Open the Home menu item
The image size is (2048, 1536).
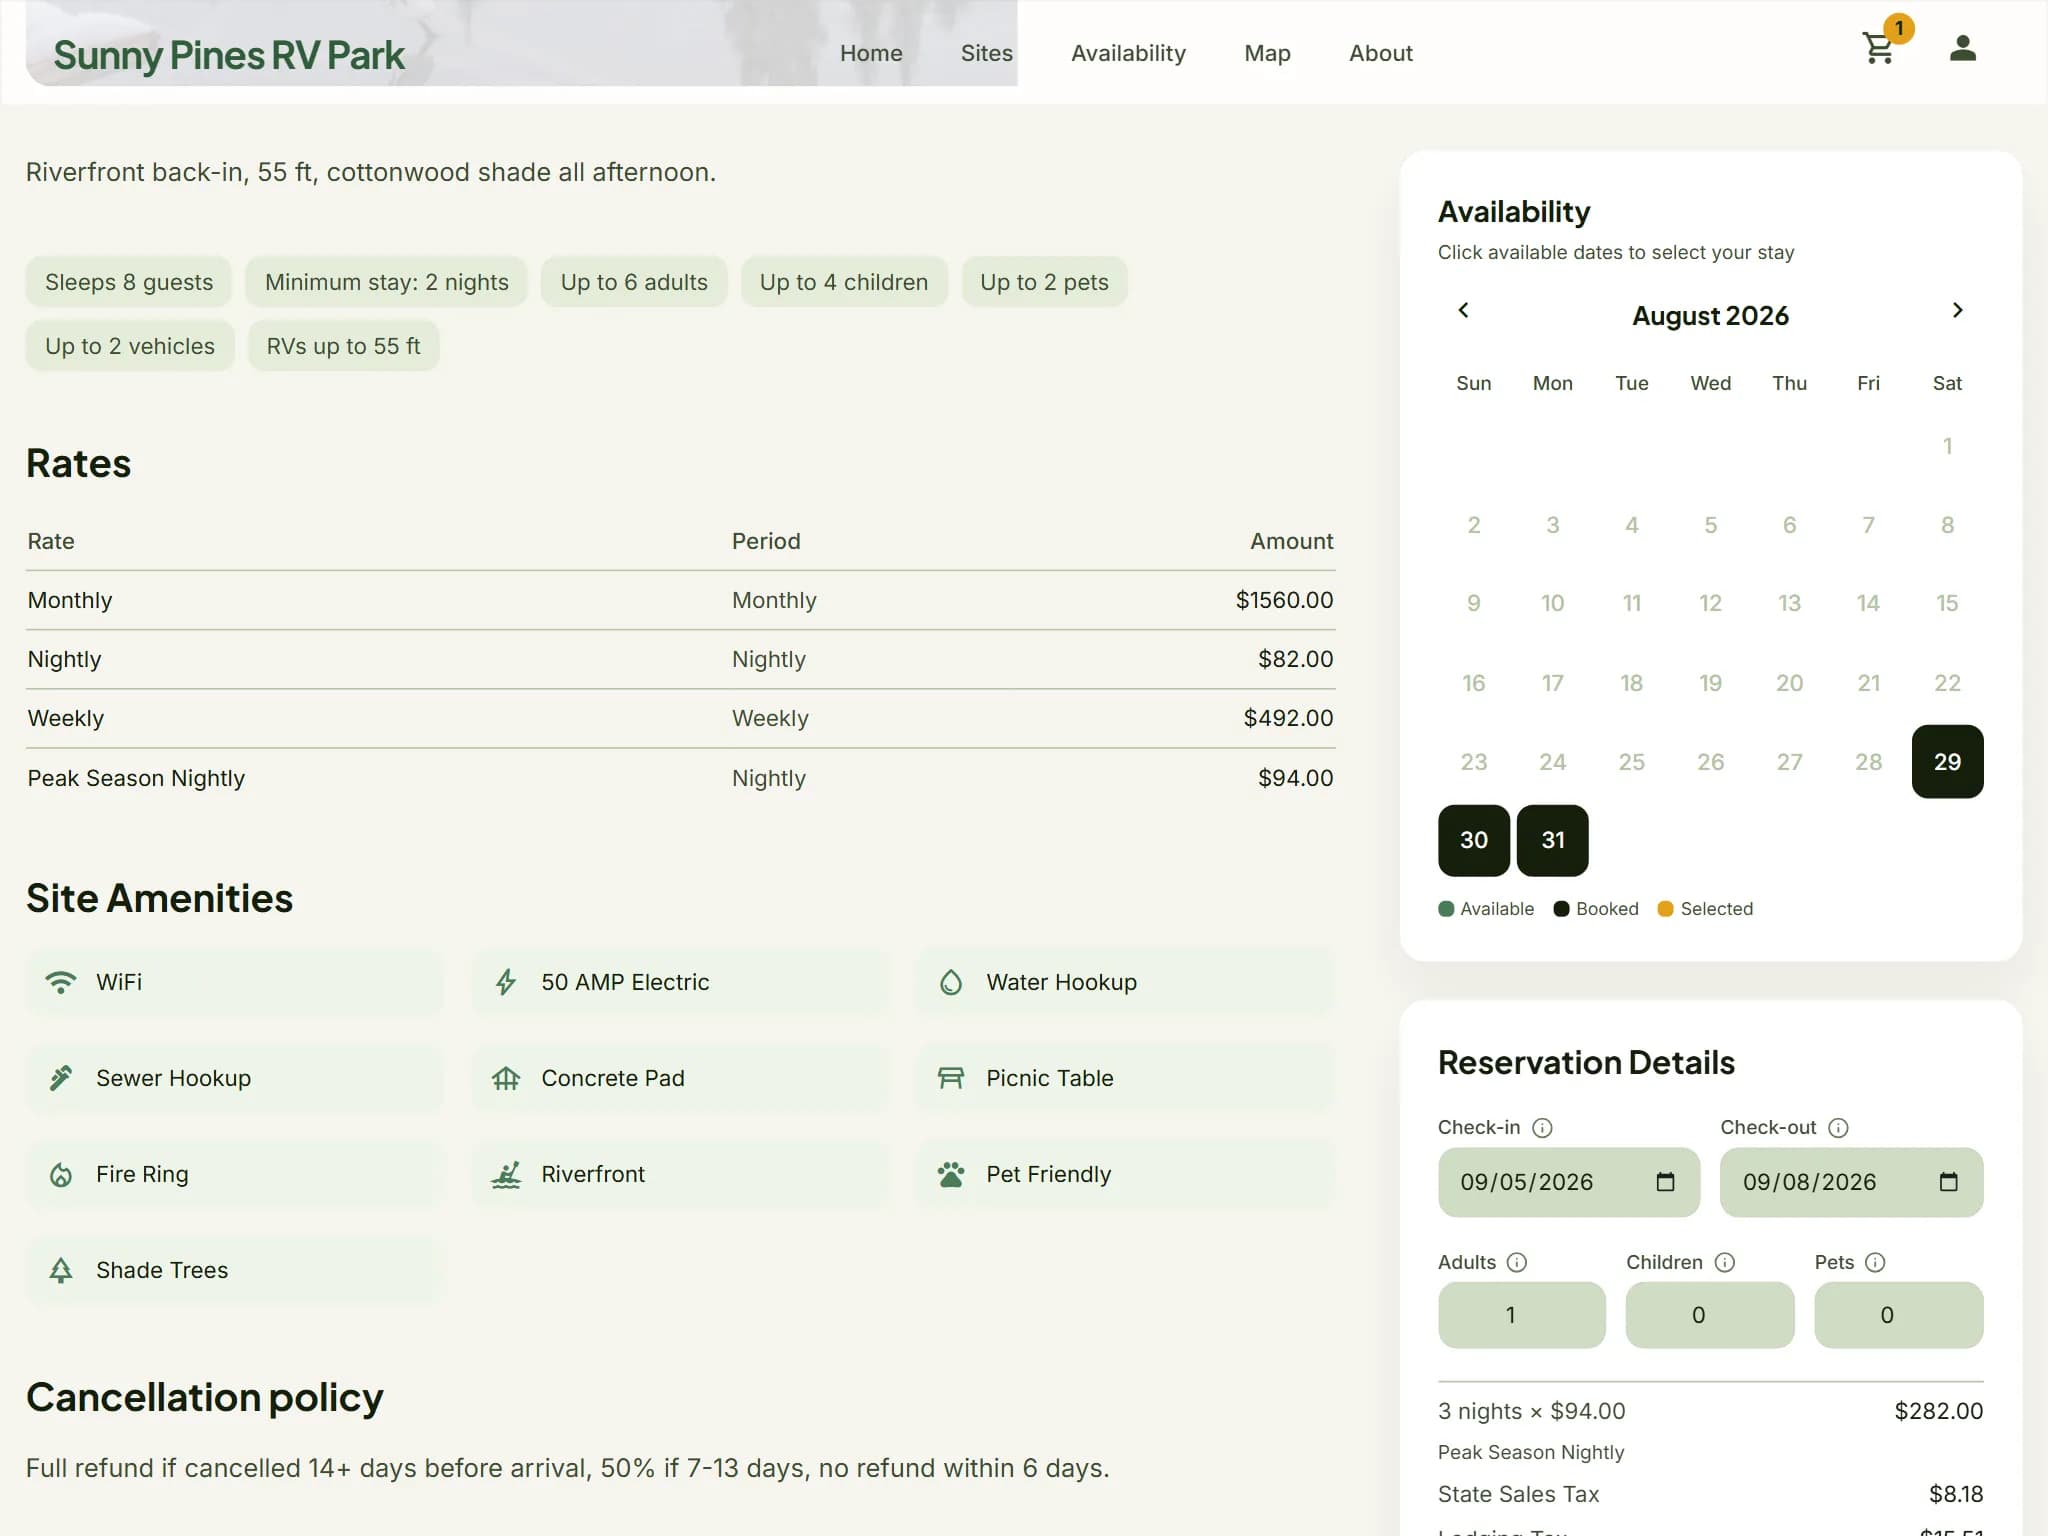pyautogui.click(x=871, y=53)
